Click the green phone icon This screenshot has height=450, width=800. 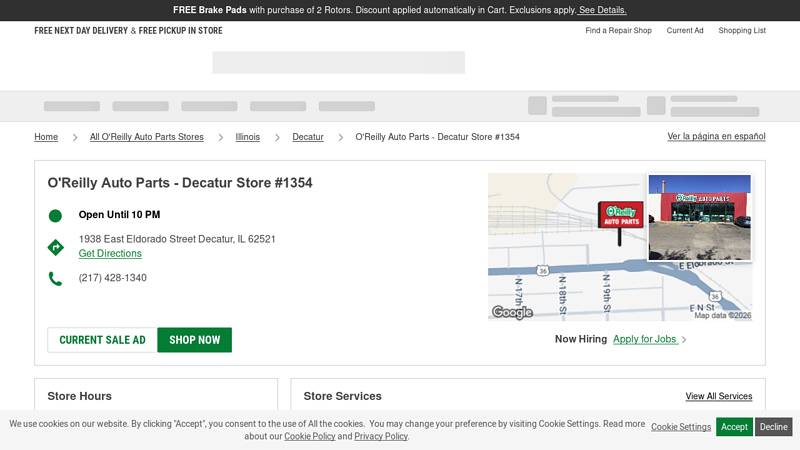55,279
